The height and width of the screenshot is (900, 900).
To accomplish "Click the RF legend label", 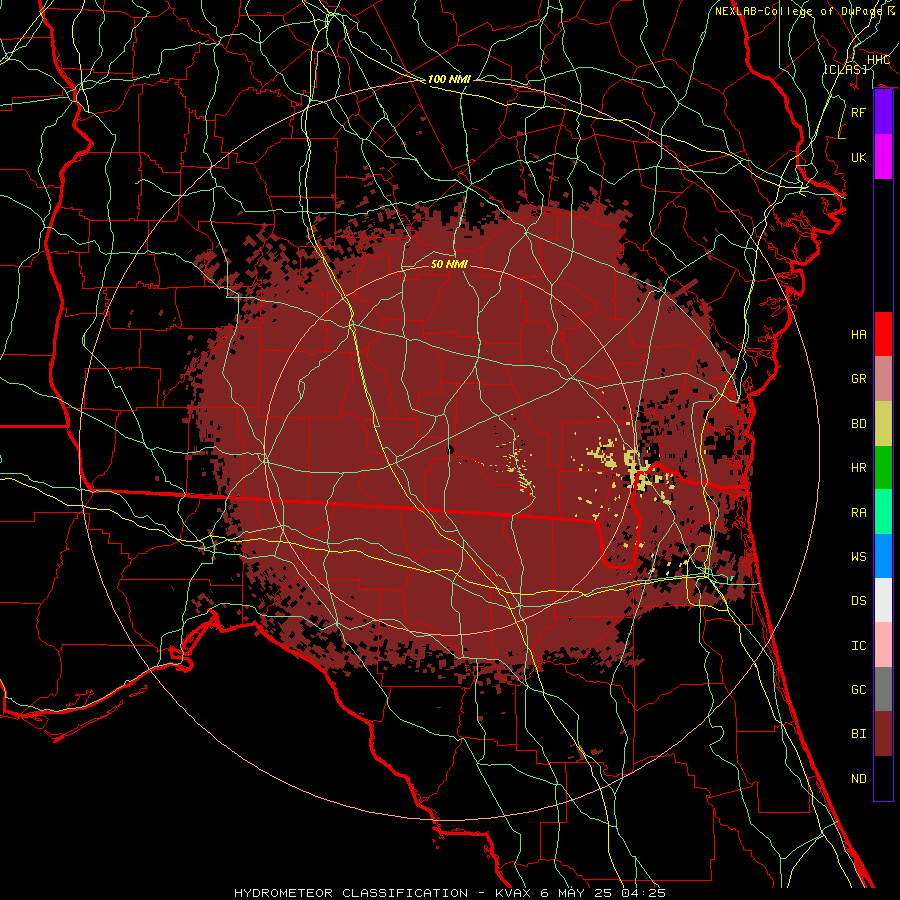I will (x=859, y=112).
